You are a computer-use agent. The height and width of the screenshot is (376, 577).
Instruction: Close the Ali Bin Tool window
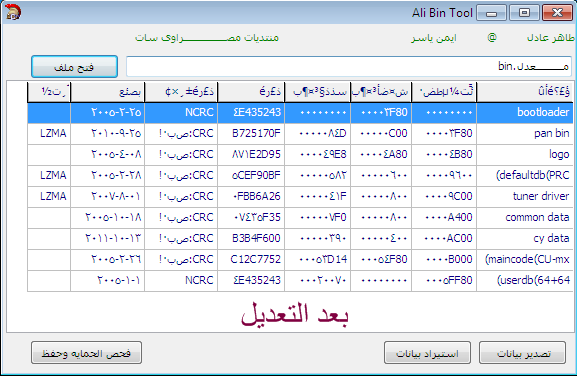(x=557, y=13)
